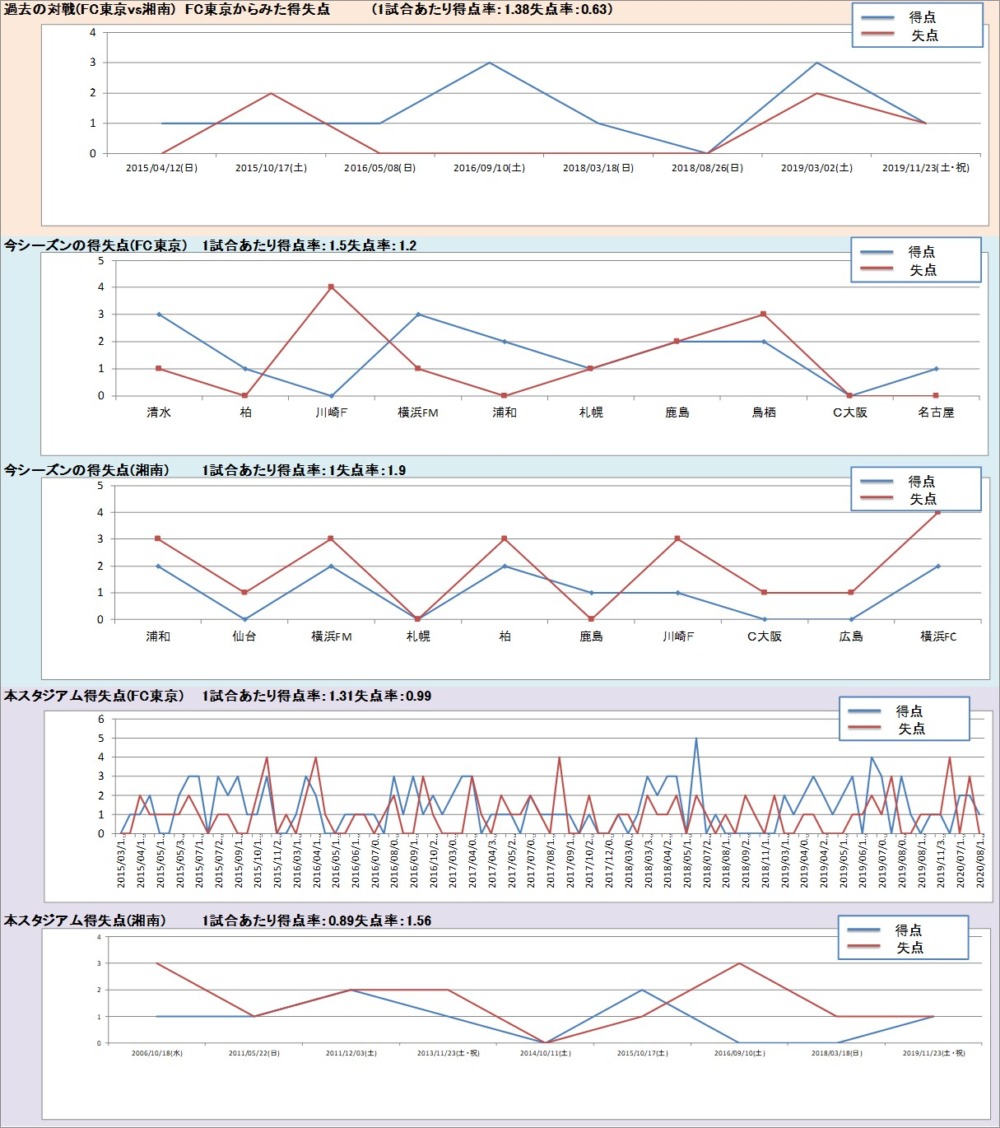This screenshot has width=1000, height=1128.
Task: Click the 2013/11/23(土・祝) axis label
Action: (x=448, y=1053)
